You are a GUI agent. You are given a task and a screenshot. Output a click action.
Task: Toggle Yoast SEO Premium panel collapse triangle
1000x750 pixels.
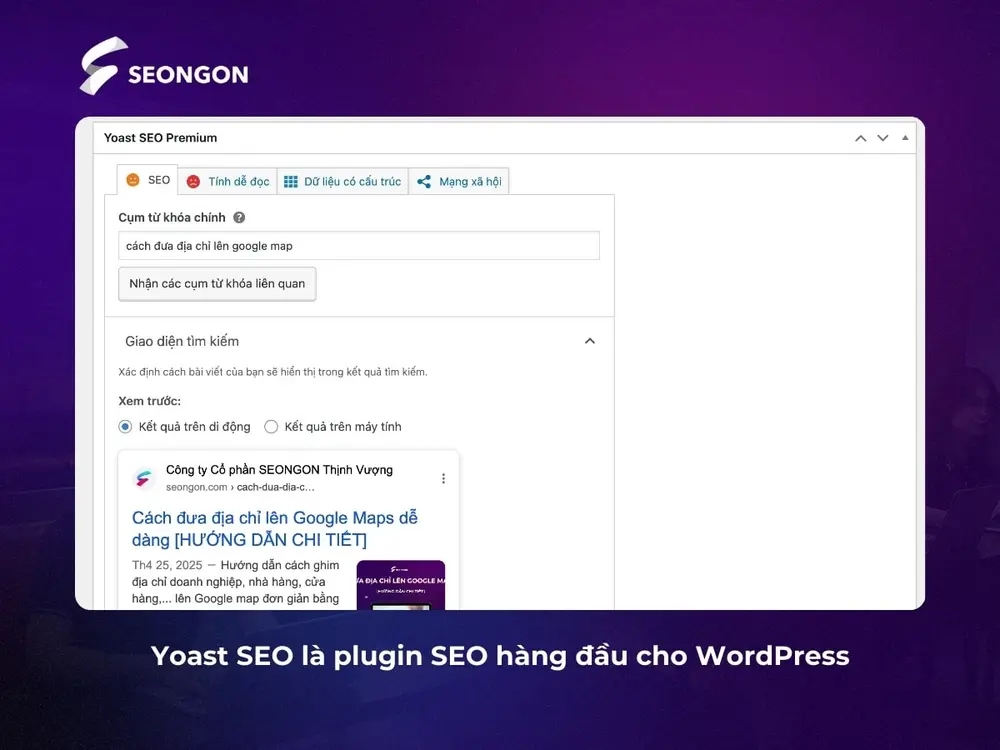click(905, 138)
